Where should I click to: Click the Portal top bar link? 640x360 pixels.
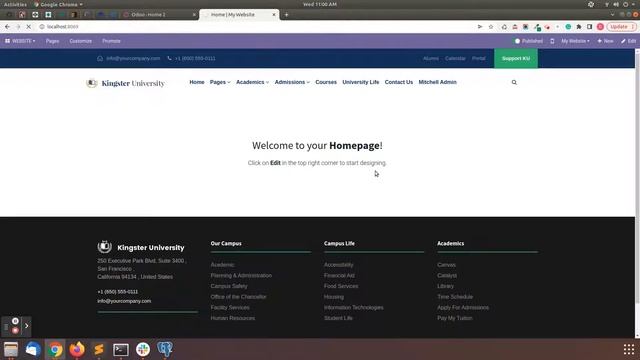479,58
